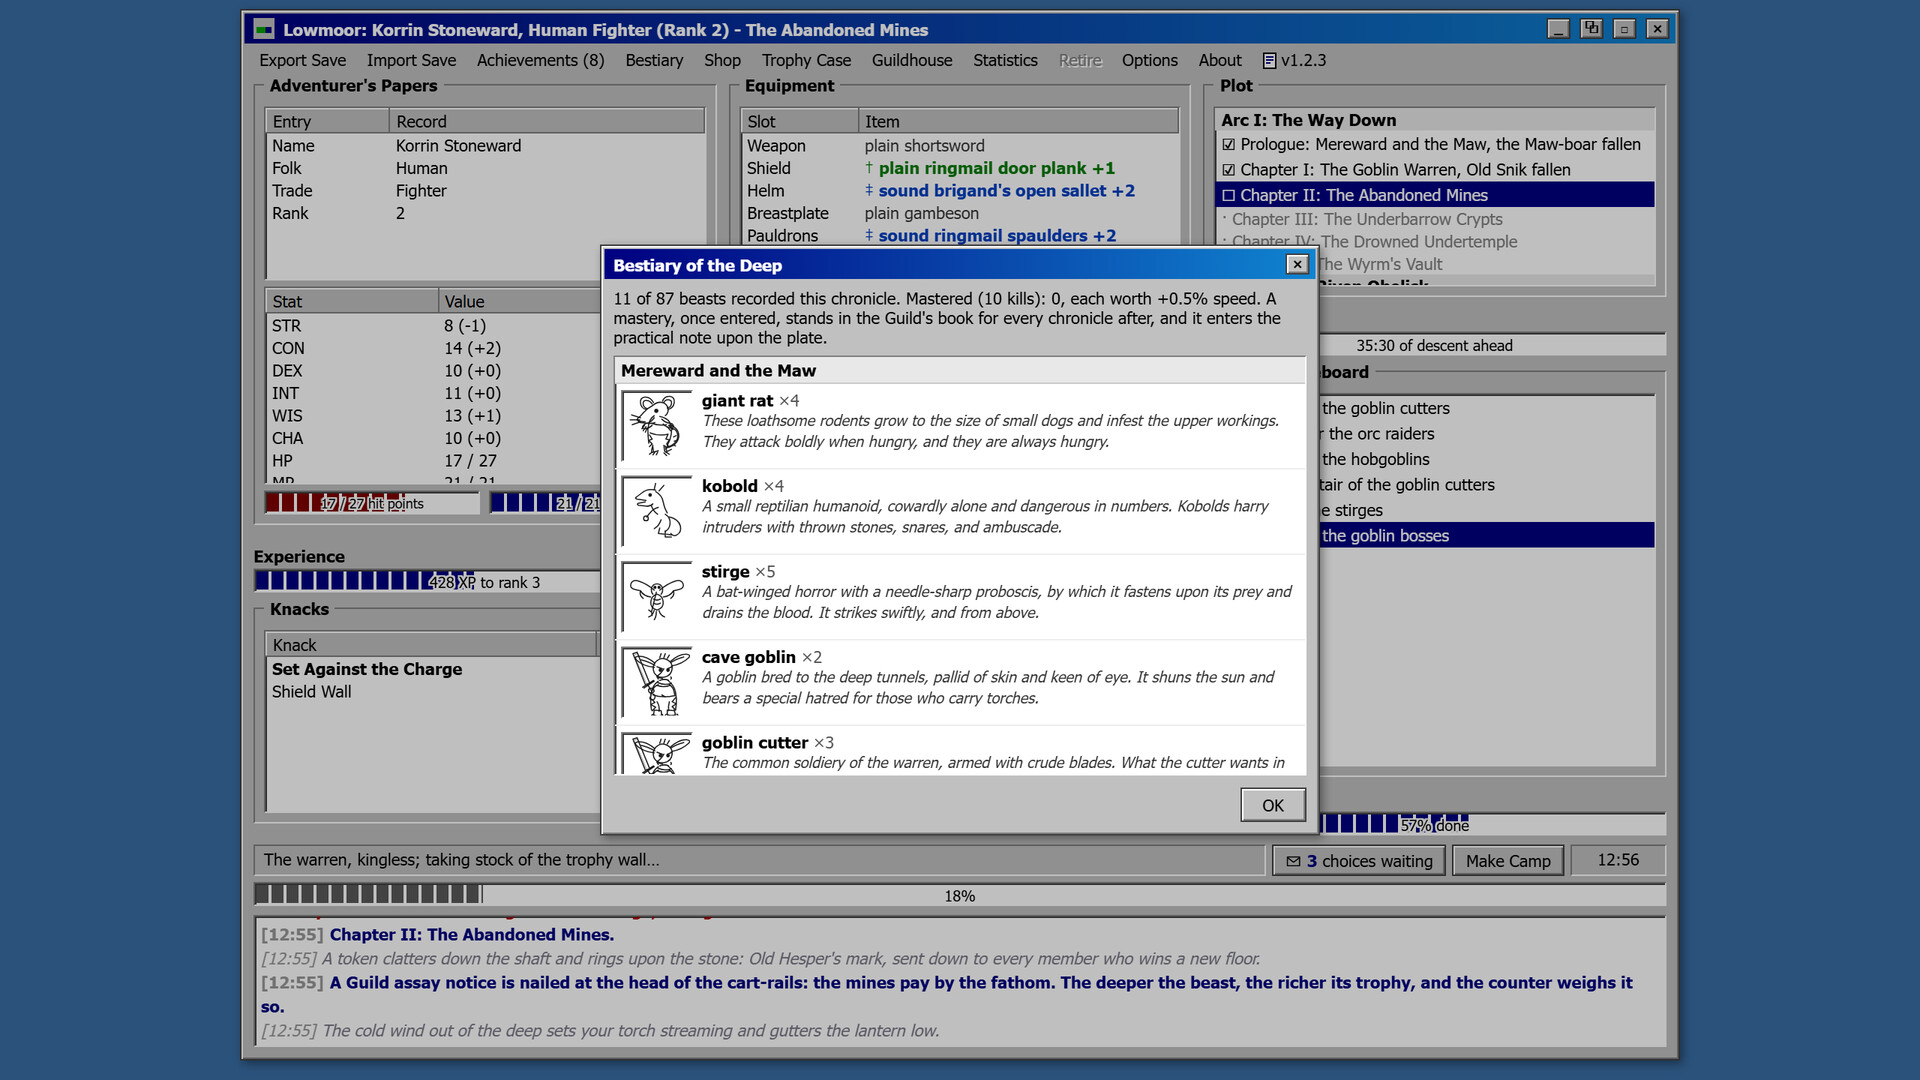Screen dimensions: 1920x1080
Task: Toggle the Chapter I: The Goblin Warren checkbox
Action: (x=1229, y=170)
